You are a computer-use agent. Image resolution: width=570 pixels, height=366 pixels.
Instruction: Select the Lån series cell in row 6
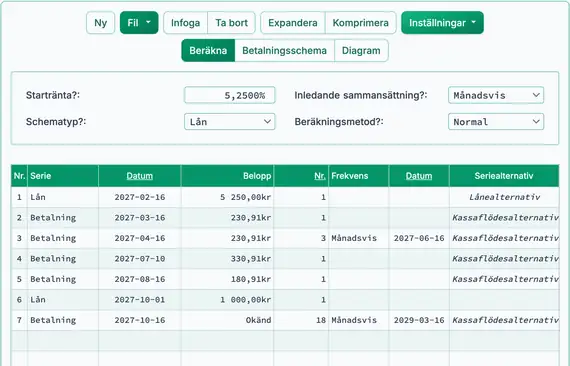[x=63, y=300]
